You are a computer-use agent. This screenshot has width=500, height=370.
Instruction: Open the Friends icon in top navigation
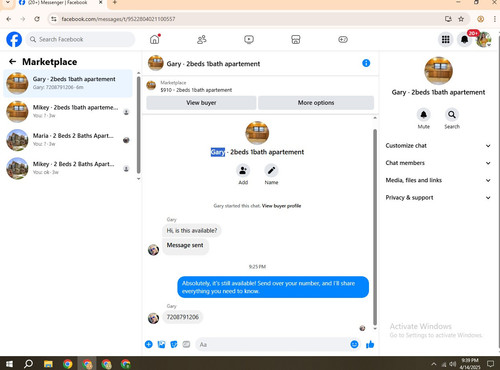(x=202, y=39)
